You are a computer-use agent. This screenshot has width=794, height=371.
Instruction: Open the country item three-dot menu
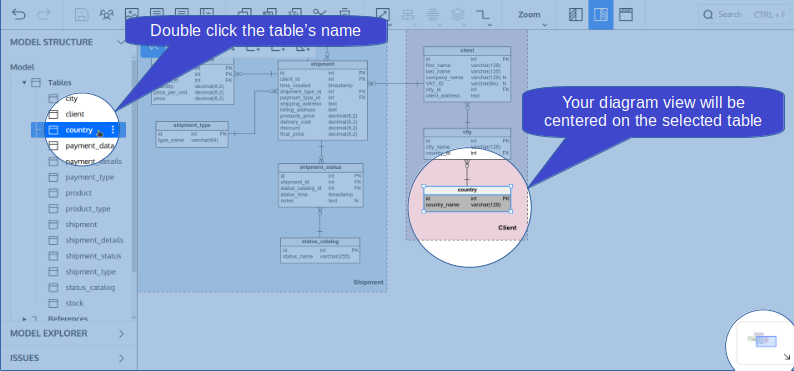pyautogui.click(x=112, y=130)
